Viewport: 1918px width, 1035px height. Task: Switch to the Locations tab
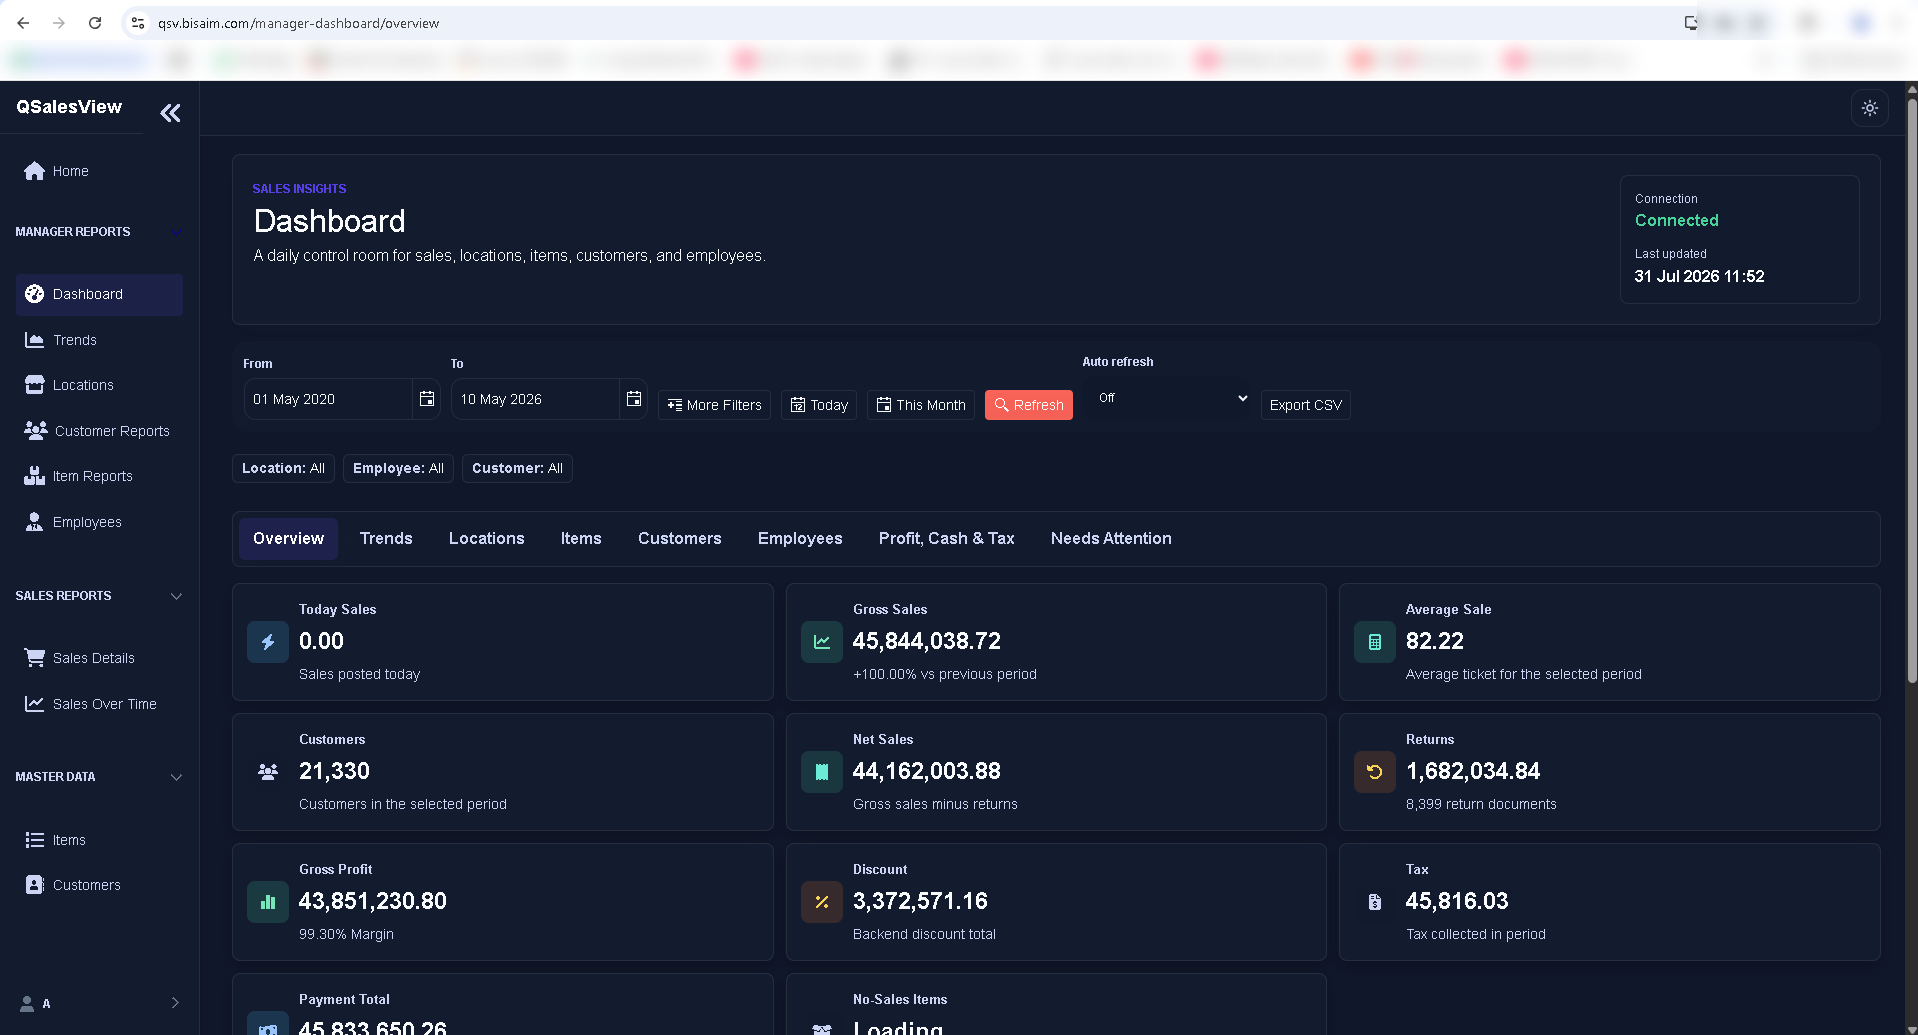[x=486, y=539]
